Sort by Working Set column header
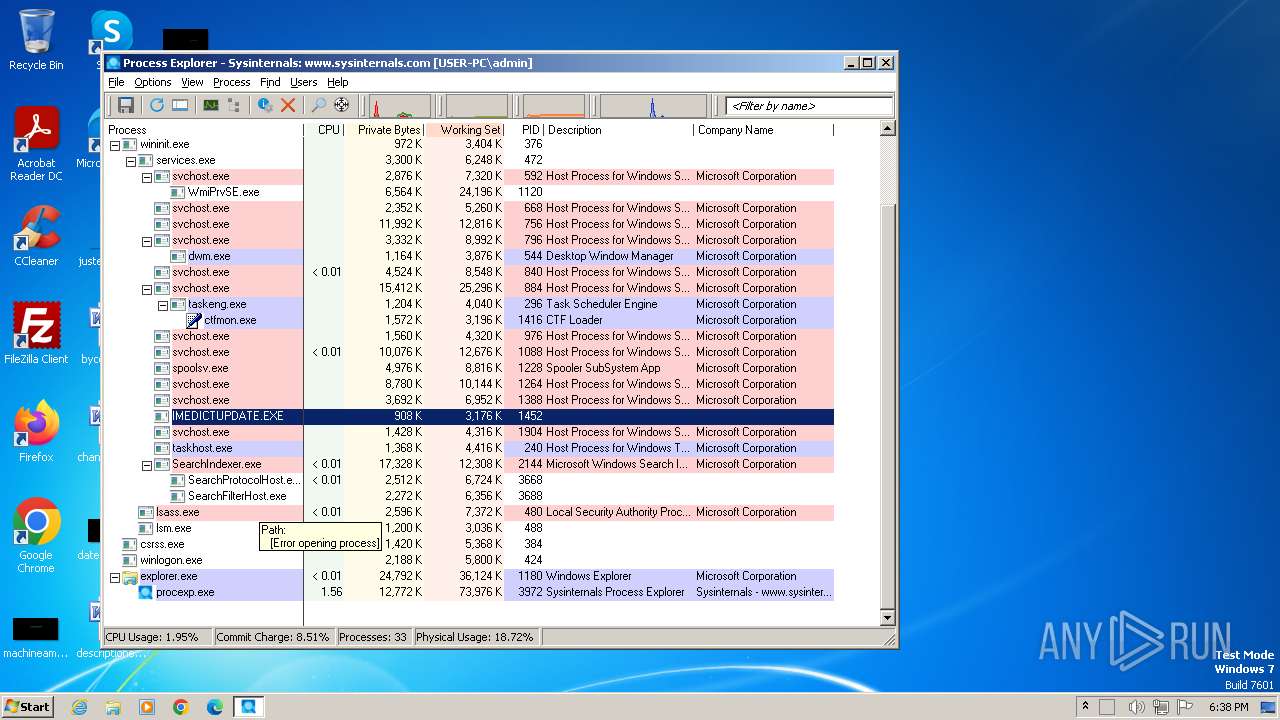This screenshot has width=1280, height=720. pyautogui.click(x=465, y=130)
